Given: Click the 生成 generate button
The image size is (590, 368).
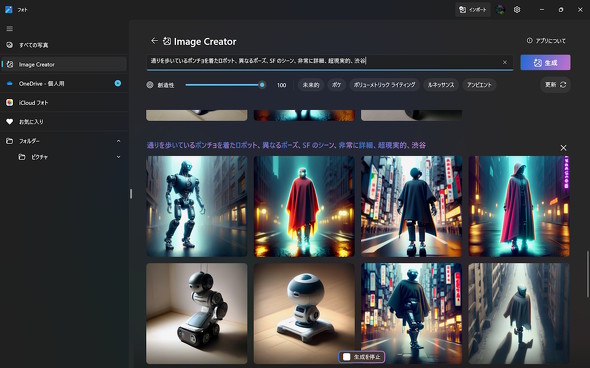Looking at the screenshot, I should (545, 62).
